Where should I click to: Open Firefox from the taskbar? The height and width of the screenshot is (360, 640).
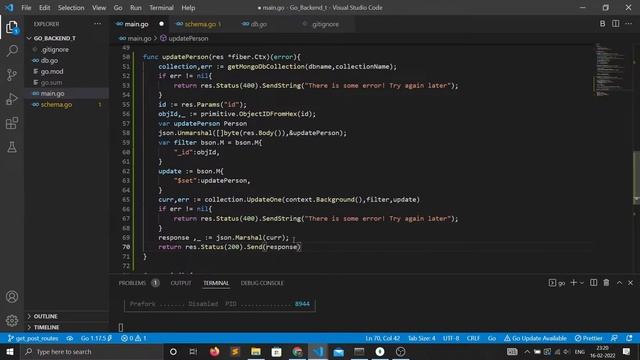pyautogui.click(x=214, y=351)
